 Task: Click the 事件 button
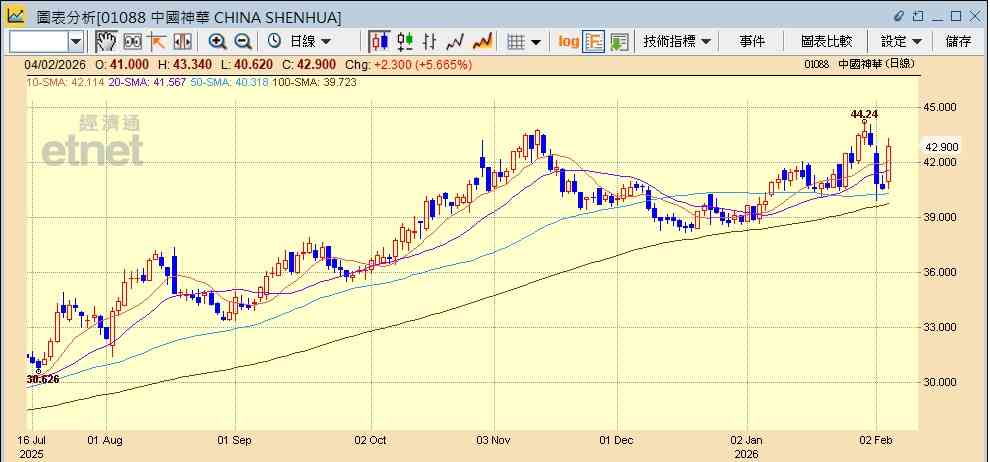[752, 42]
